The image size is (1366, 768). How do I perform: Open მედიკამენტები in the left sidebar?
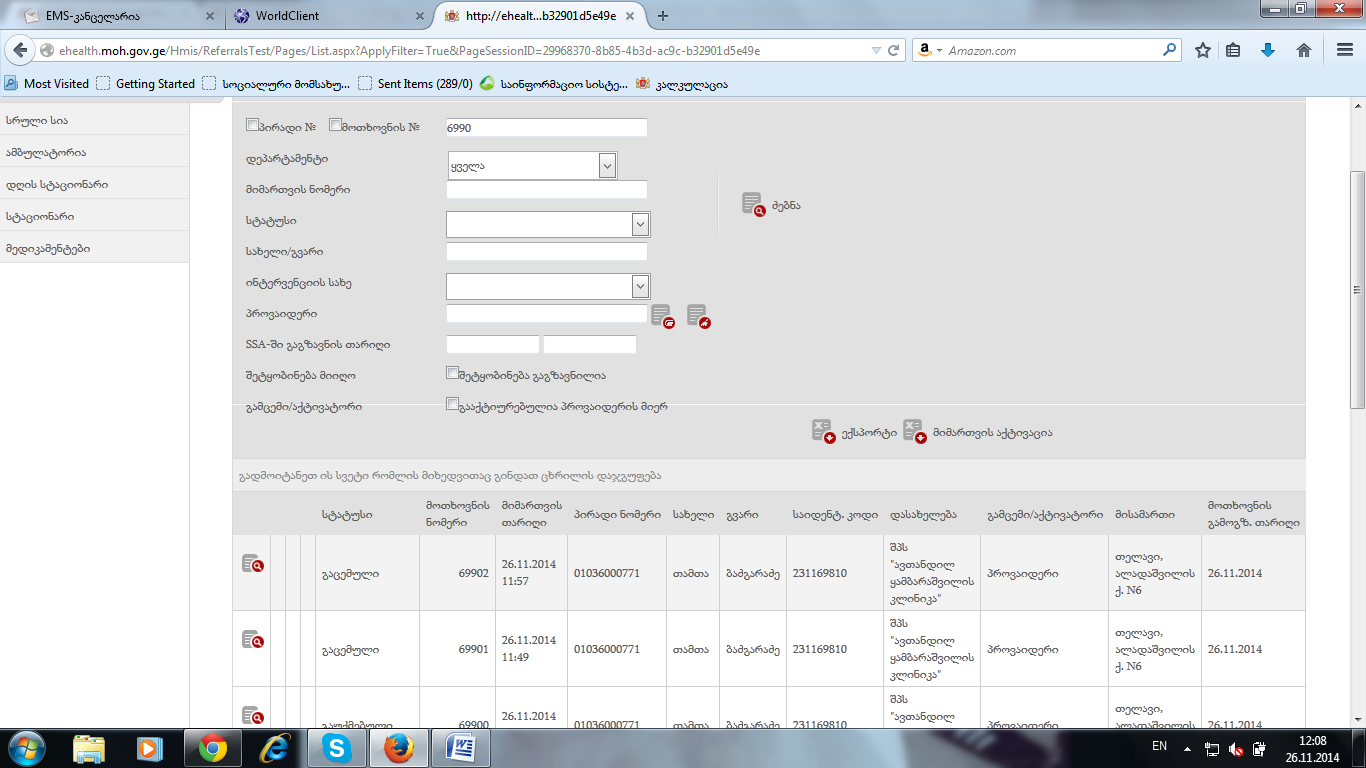tap(48, 248)
